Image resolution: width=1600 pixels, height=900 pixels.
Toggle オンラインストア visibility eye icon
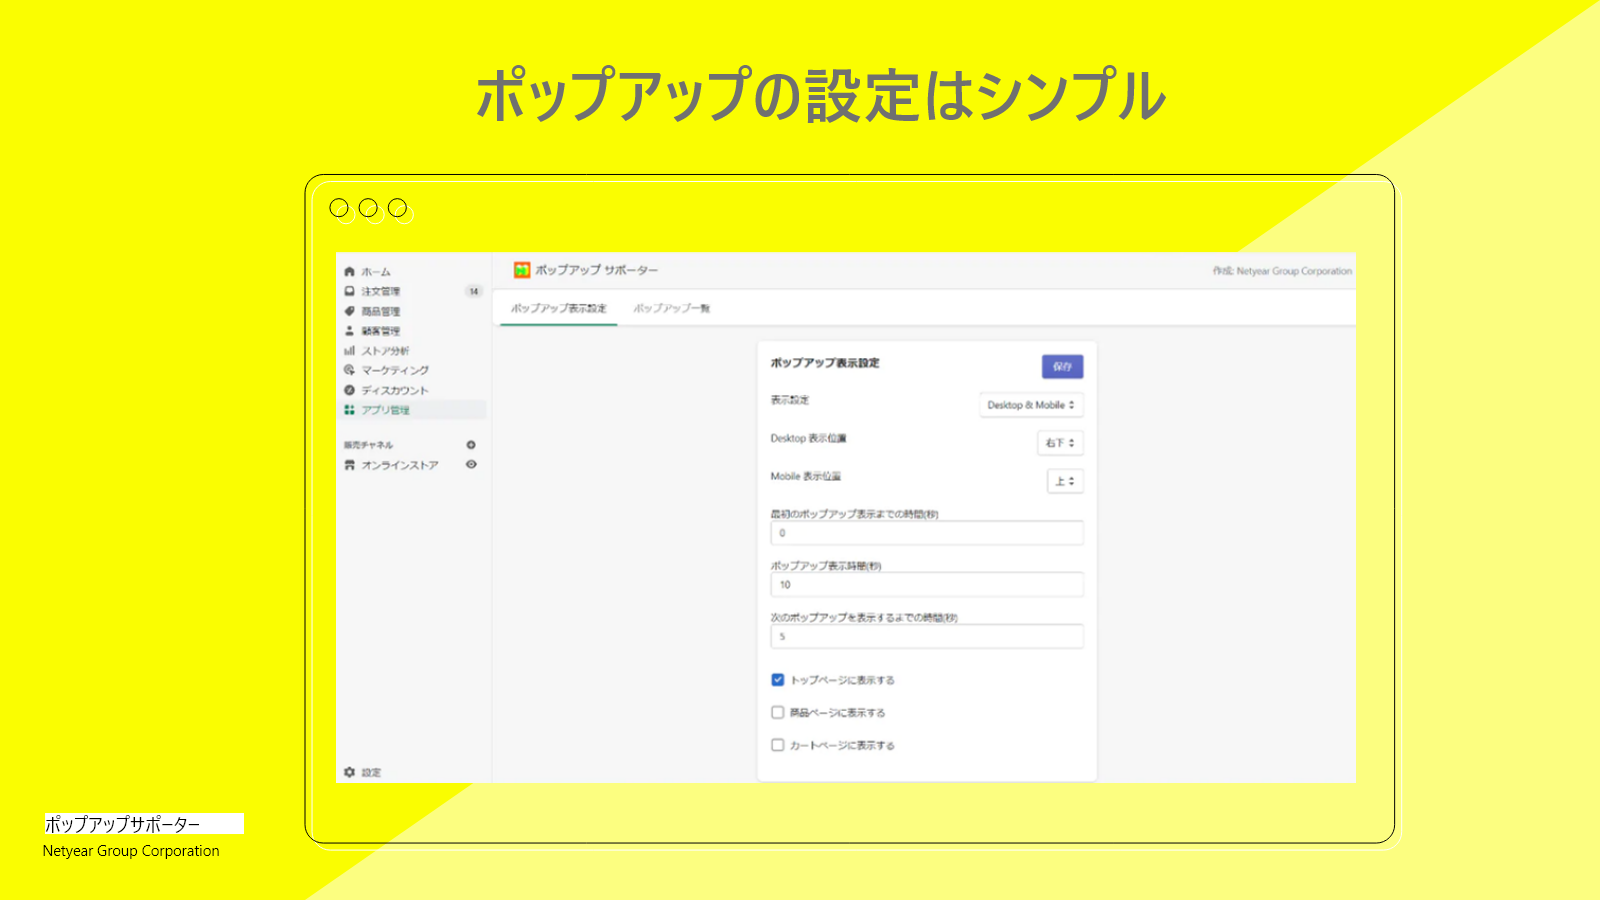(x=471, y=464)
